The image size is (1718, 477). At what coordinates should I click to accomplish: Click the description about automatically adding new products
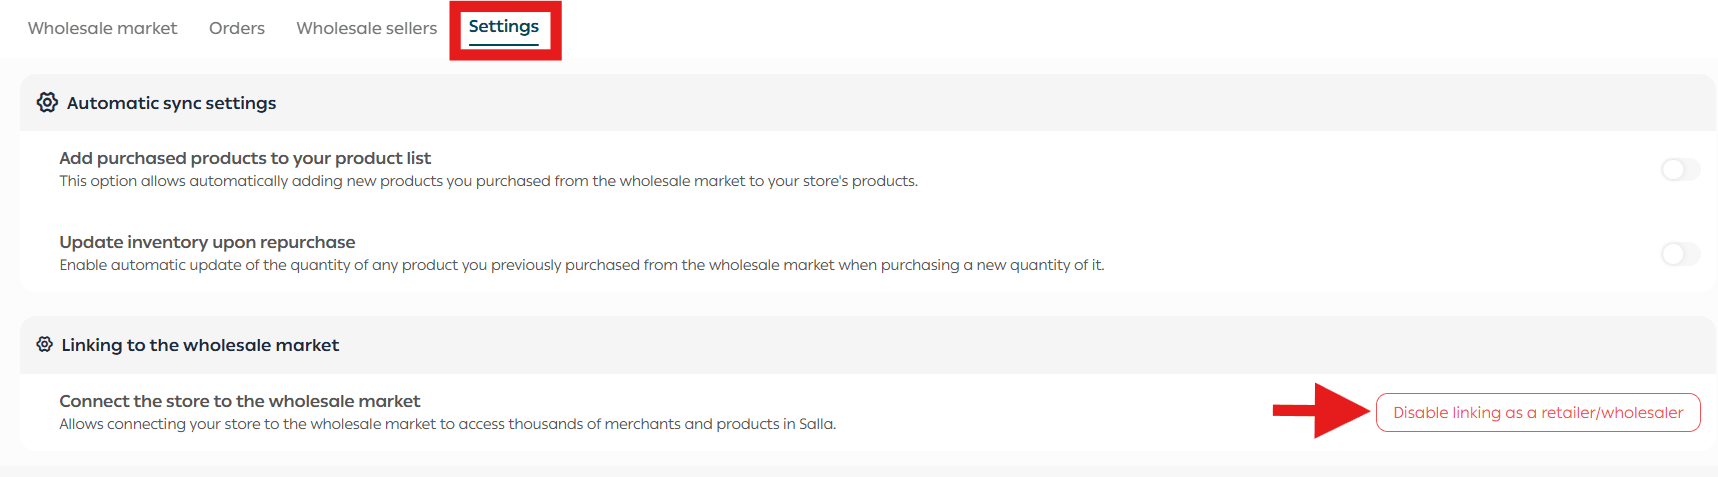tap(488, 181)
